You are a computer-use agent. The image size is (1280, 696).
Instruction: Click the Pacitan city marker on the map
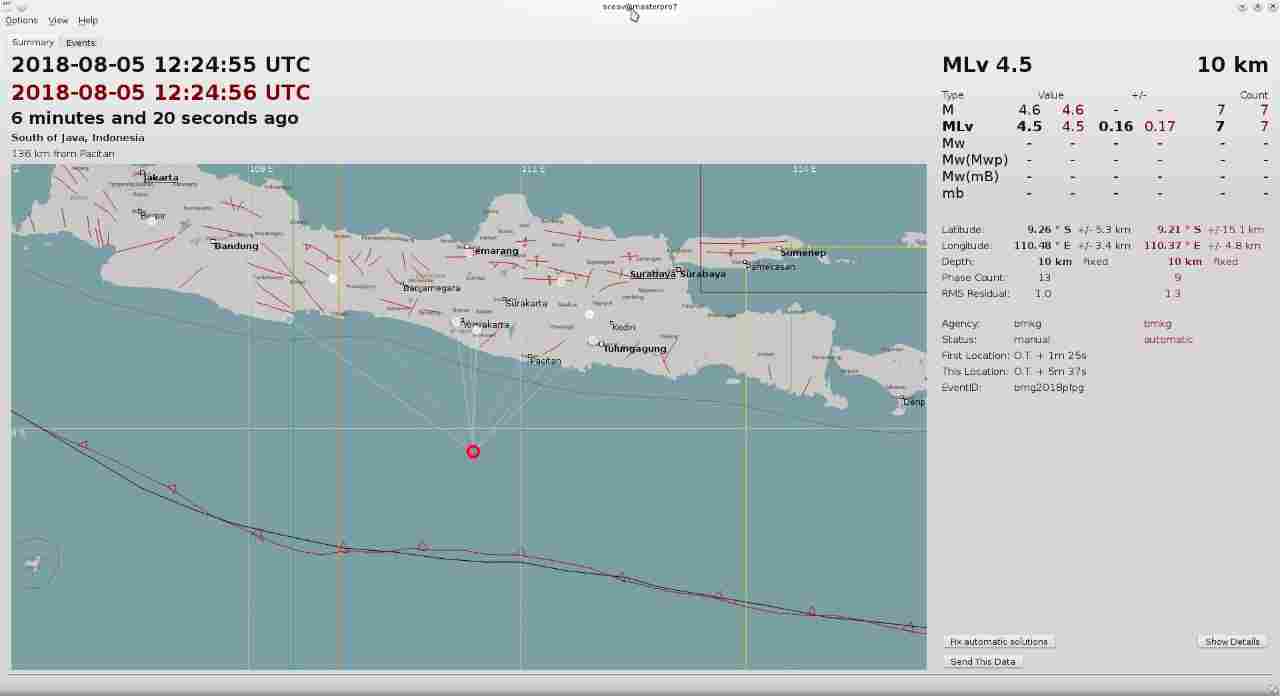(531, 357)
